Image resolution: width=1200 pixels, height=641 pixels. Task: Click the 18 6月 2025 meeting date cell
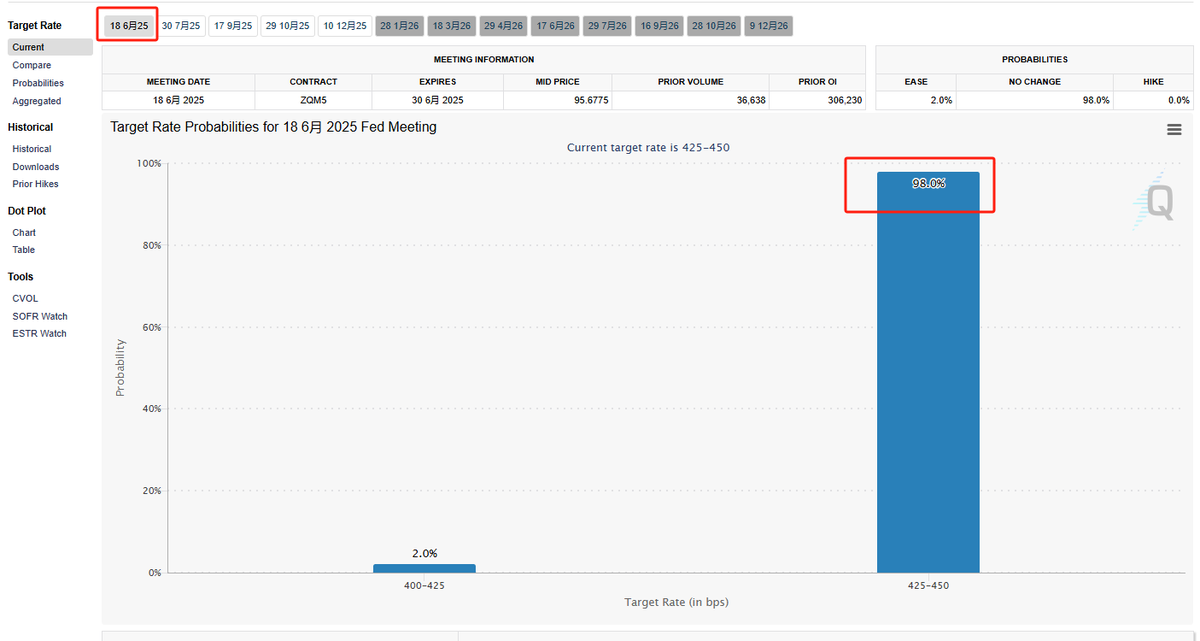[178, 100]
